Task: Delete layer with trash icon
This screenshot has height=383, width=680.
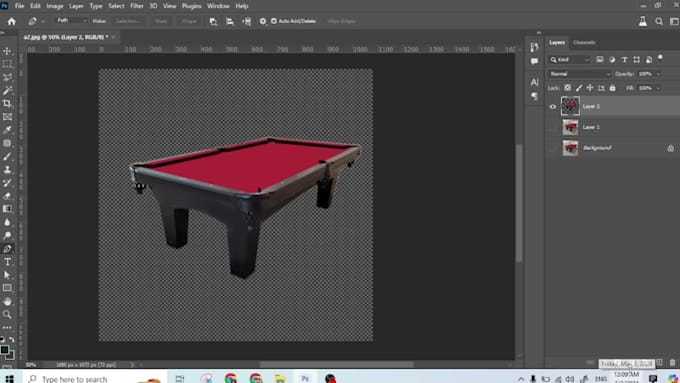Action: coord(673,362)
